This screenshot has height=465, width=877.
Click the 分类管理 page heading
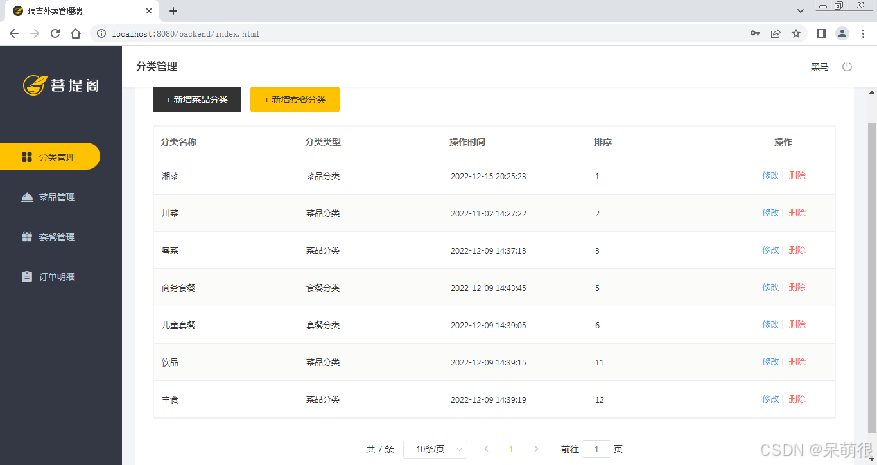tap(157, 67)
